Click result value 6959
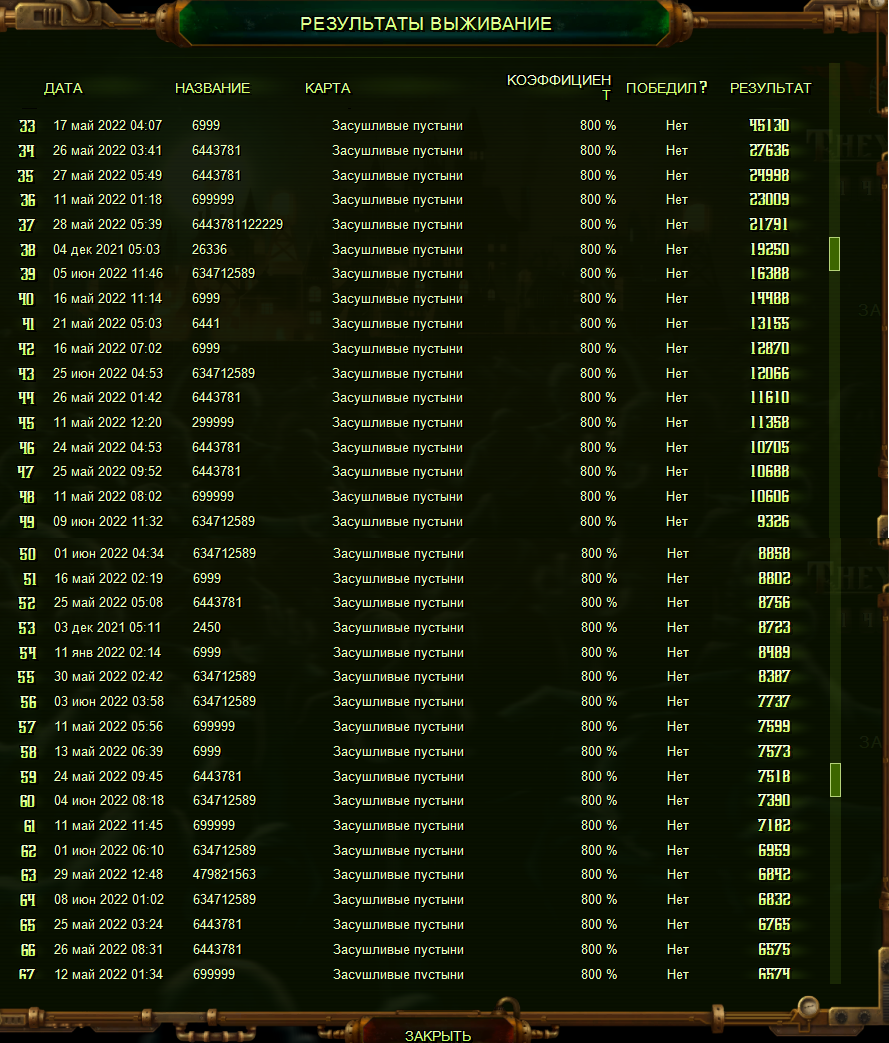Screen dimensions: 889x1043 (x=774, y=849)
